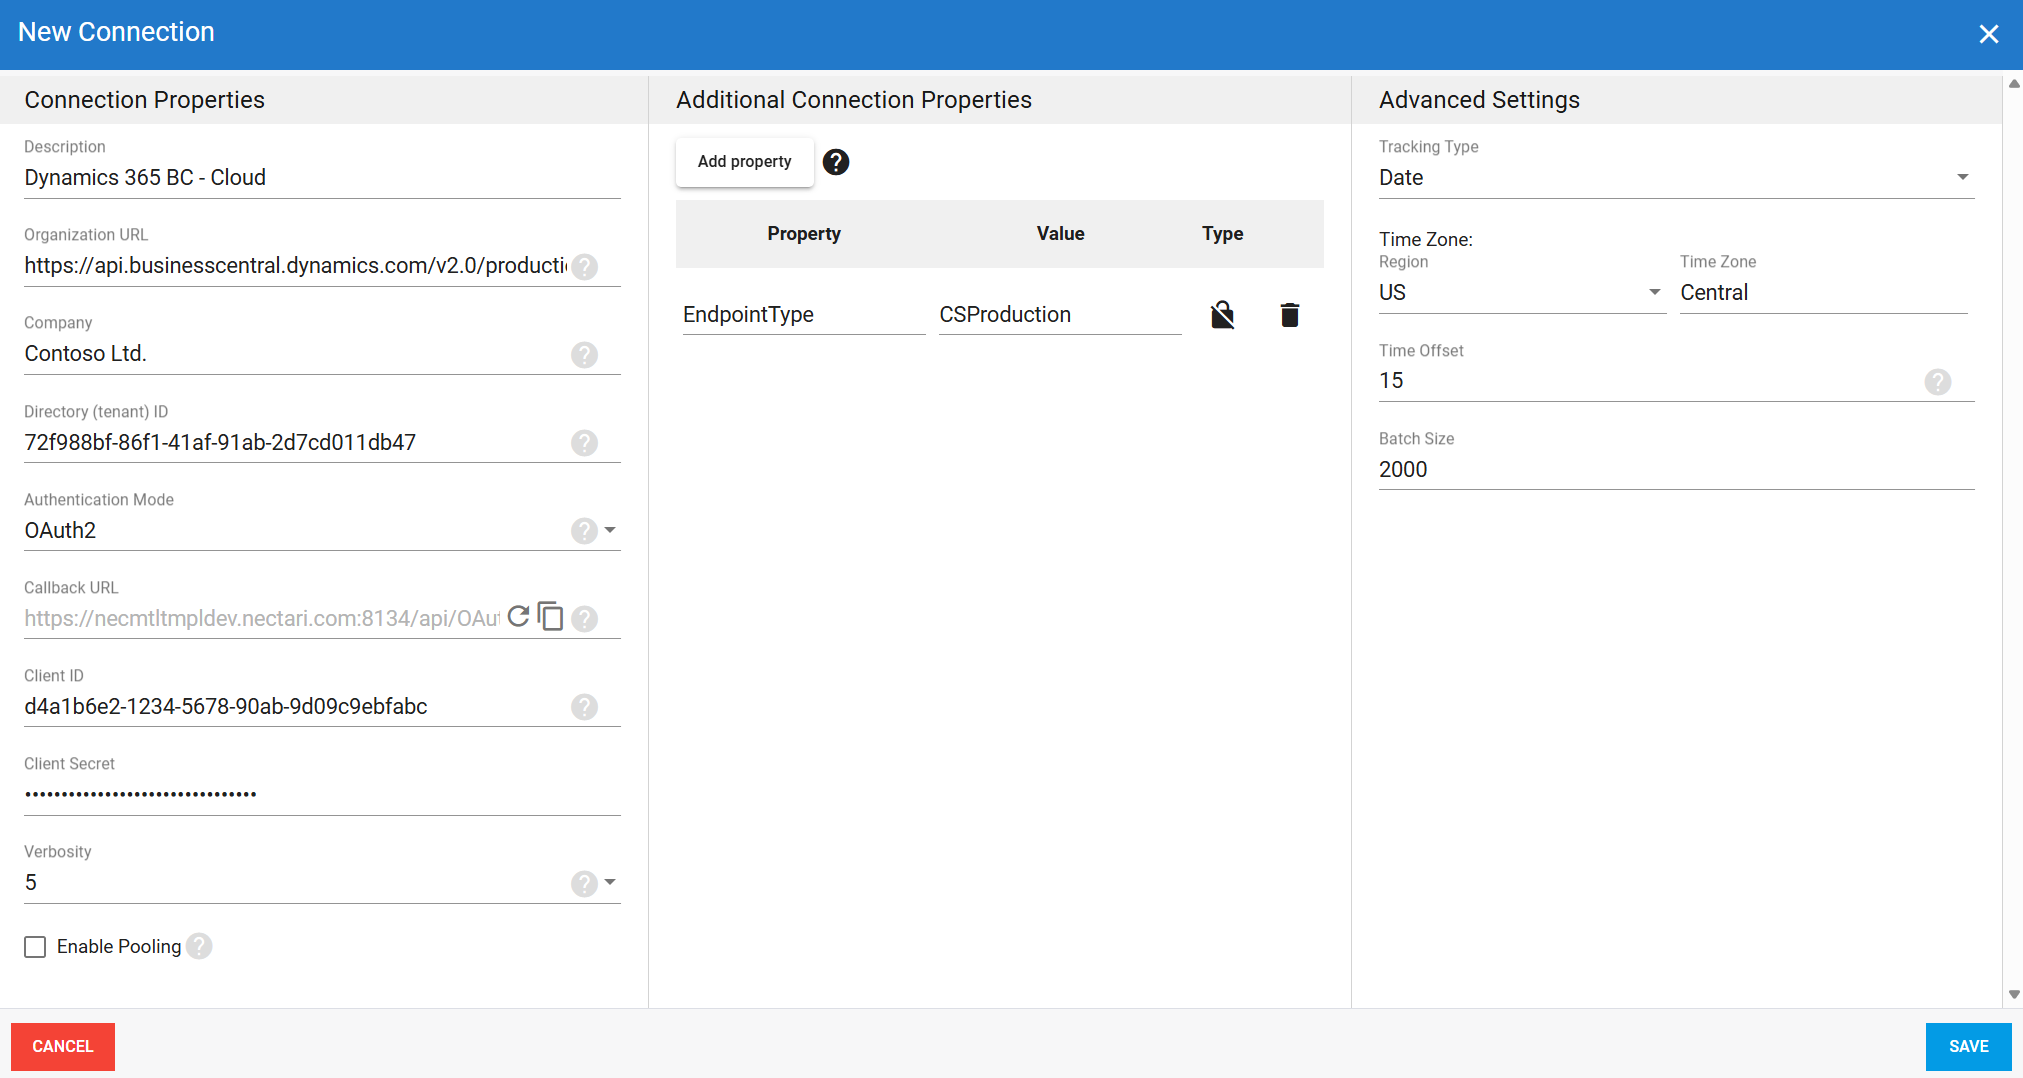Click the CSProduction value field
The width and height of the screenshot is (2023, 1078).
click(x=1060, y=315)
